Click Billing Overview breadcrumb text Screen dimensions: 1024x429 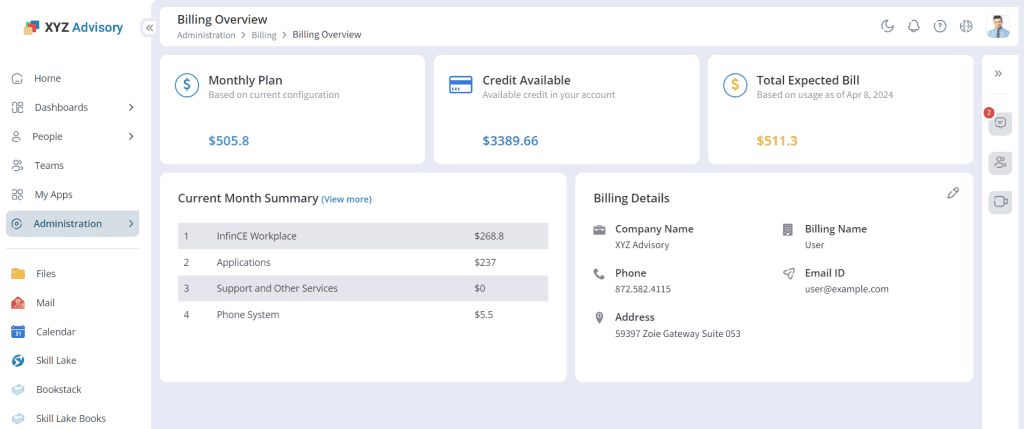pos(327,35)
